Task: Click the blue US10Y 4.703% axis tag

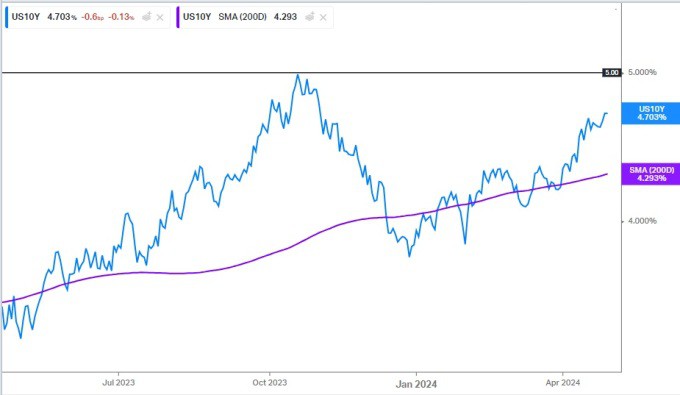Action: [651, 113]
